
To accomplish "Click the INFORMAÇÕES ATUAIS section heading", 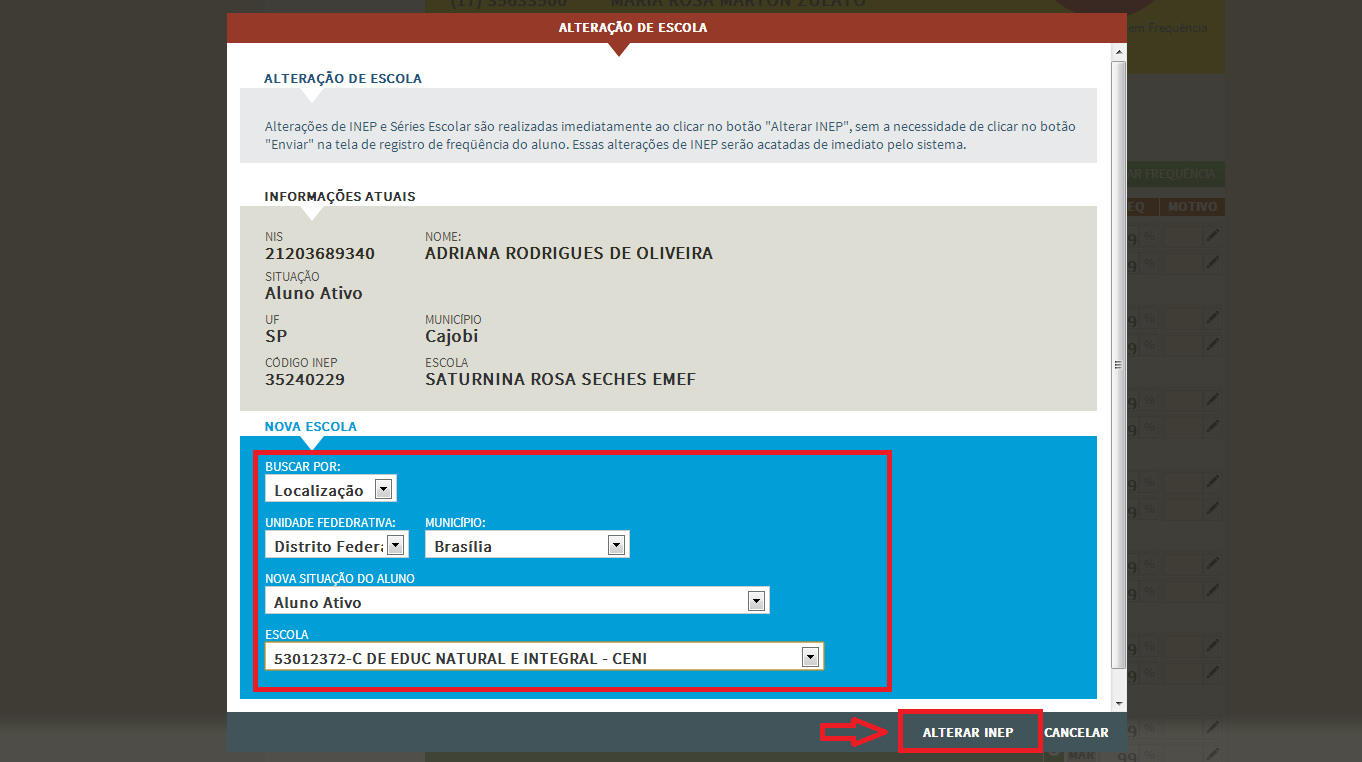I will click(340, 196).
